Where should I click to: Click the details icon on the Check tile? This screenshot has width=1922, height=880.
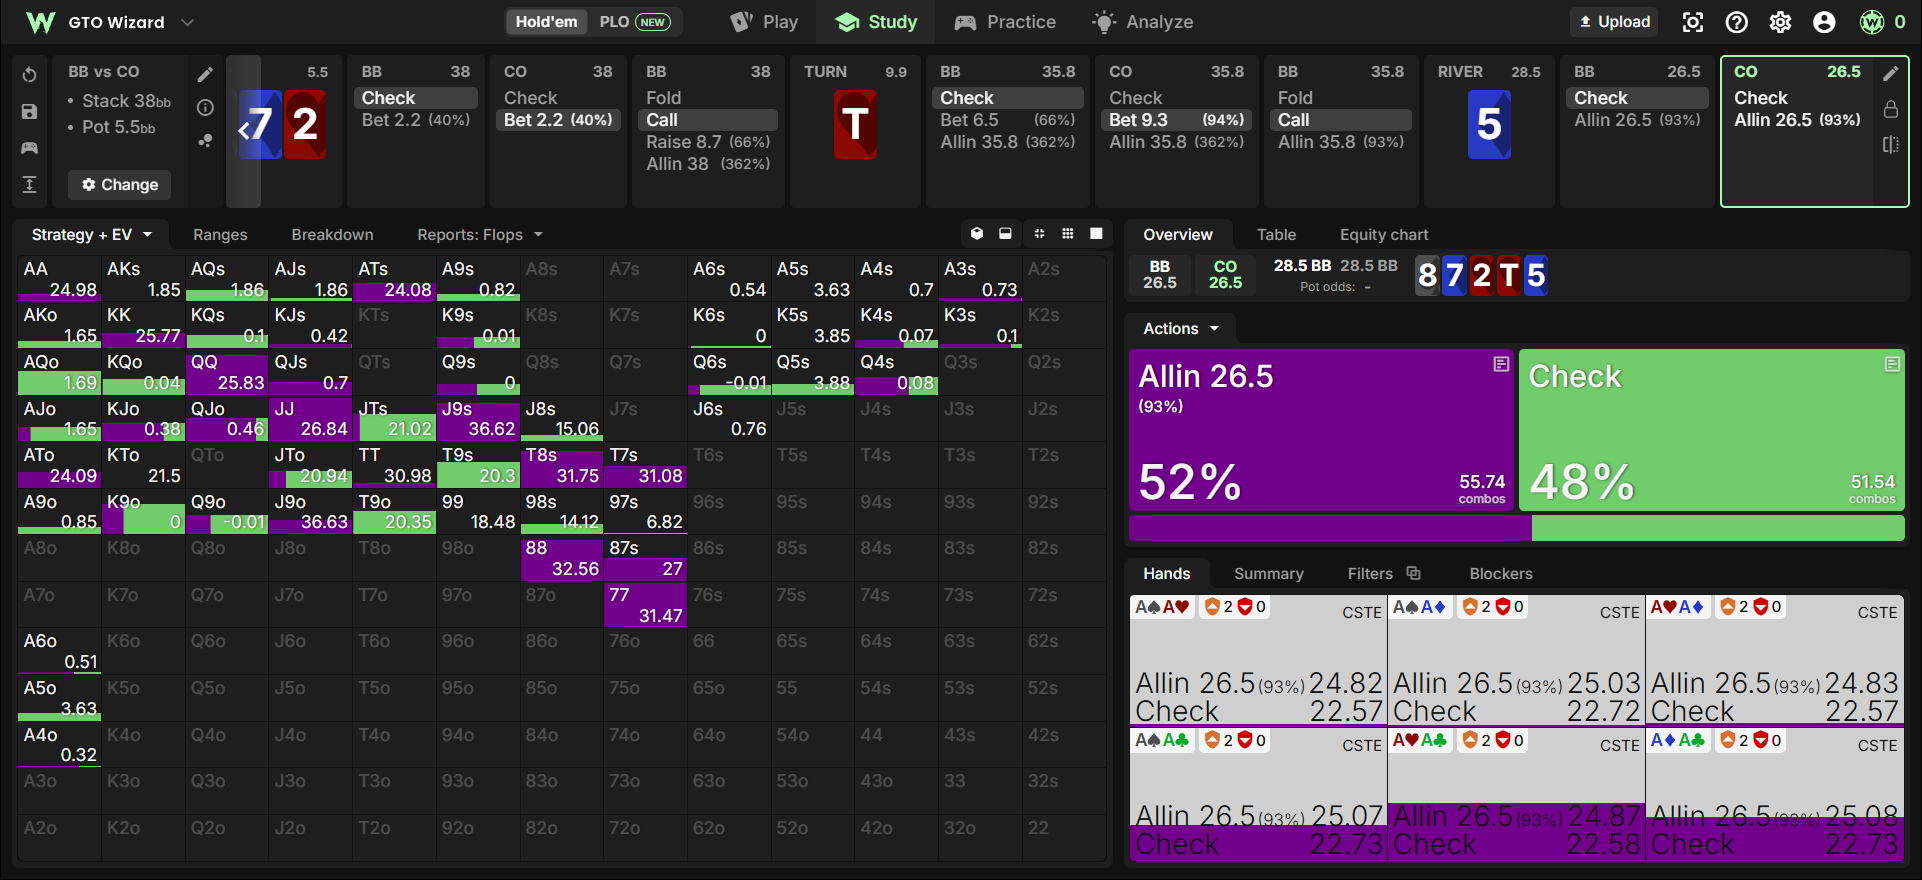[x=1892, y=365]
